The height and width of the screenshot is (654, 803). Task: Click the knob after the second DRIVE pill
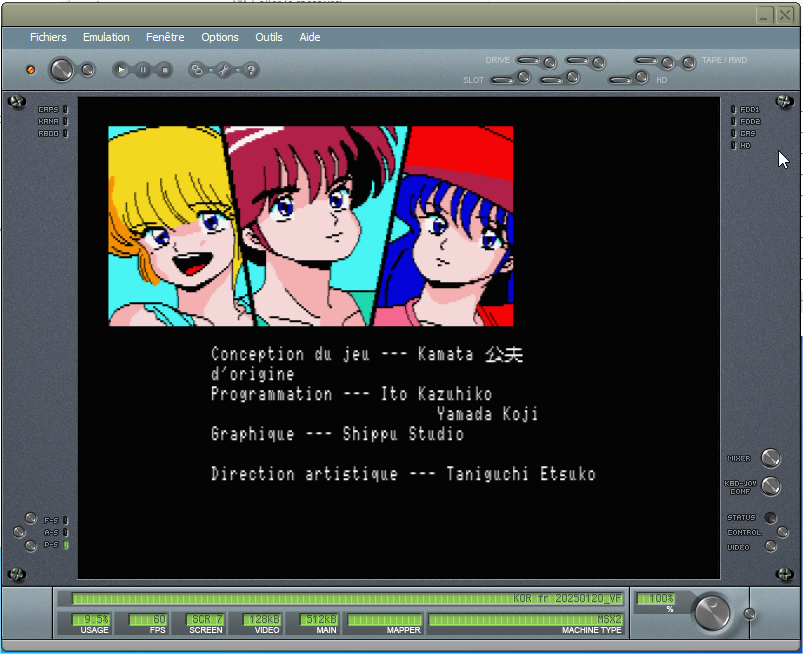tap(599, 62)
